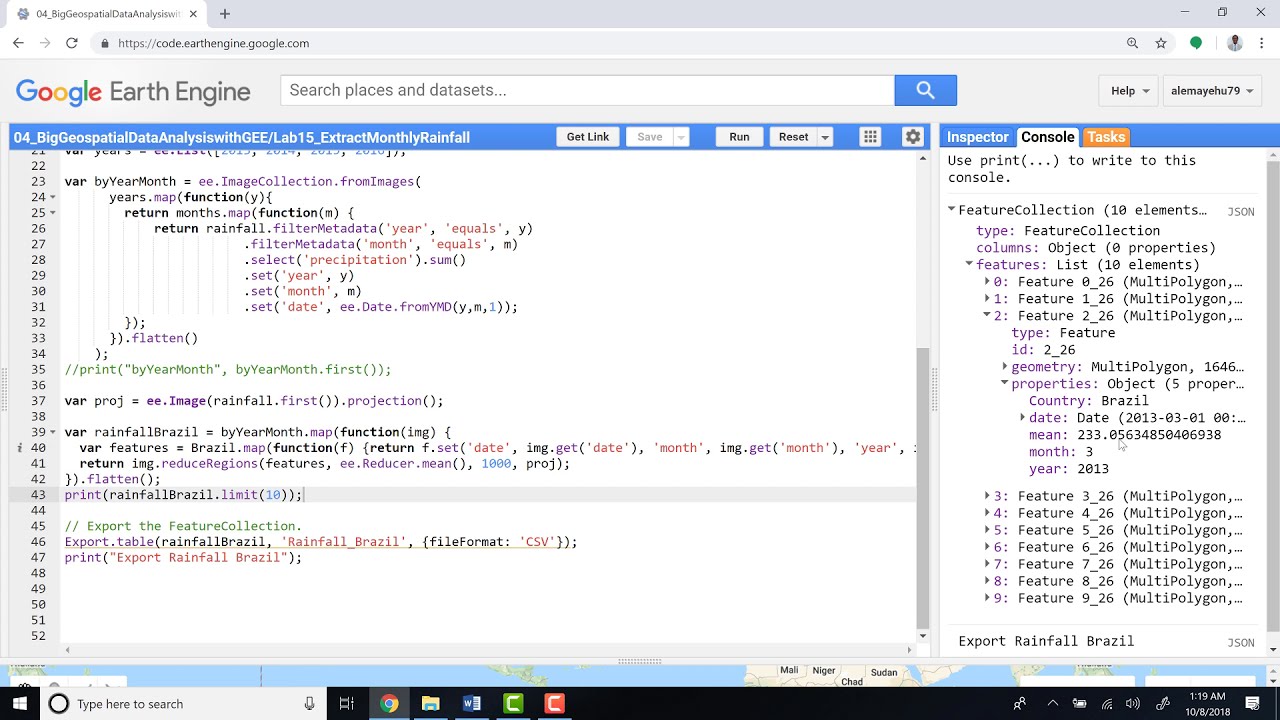Collapse the properties Object node
Viewport: 1280px width, 720px height.
pyautogui.click(x=1005, y=383)
